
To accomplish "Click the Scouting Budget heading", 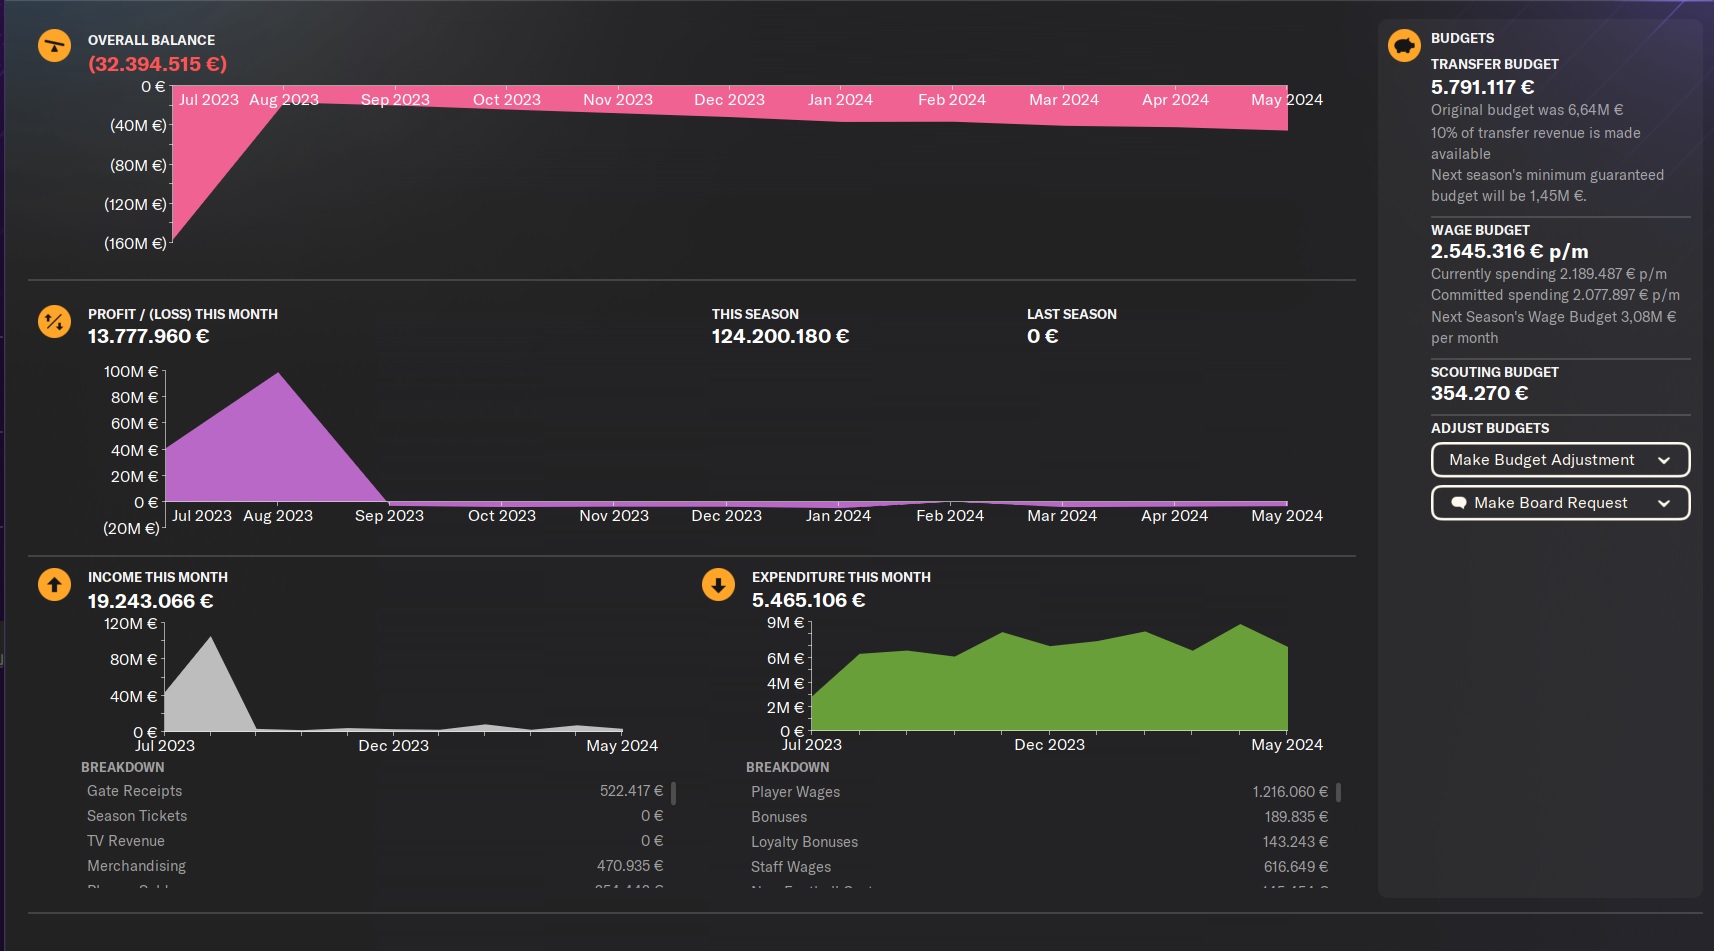I will click(1494, 372).
